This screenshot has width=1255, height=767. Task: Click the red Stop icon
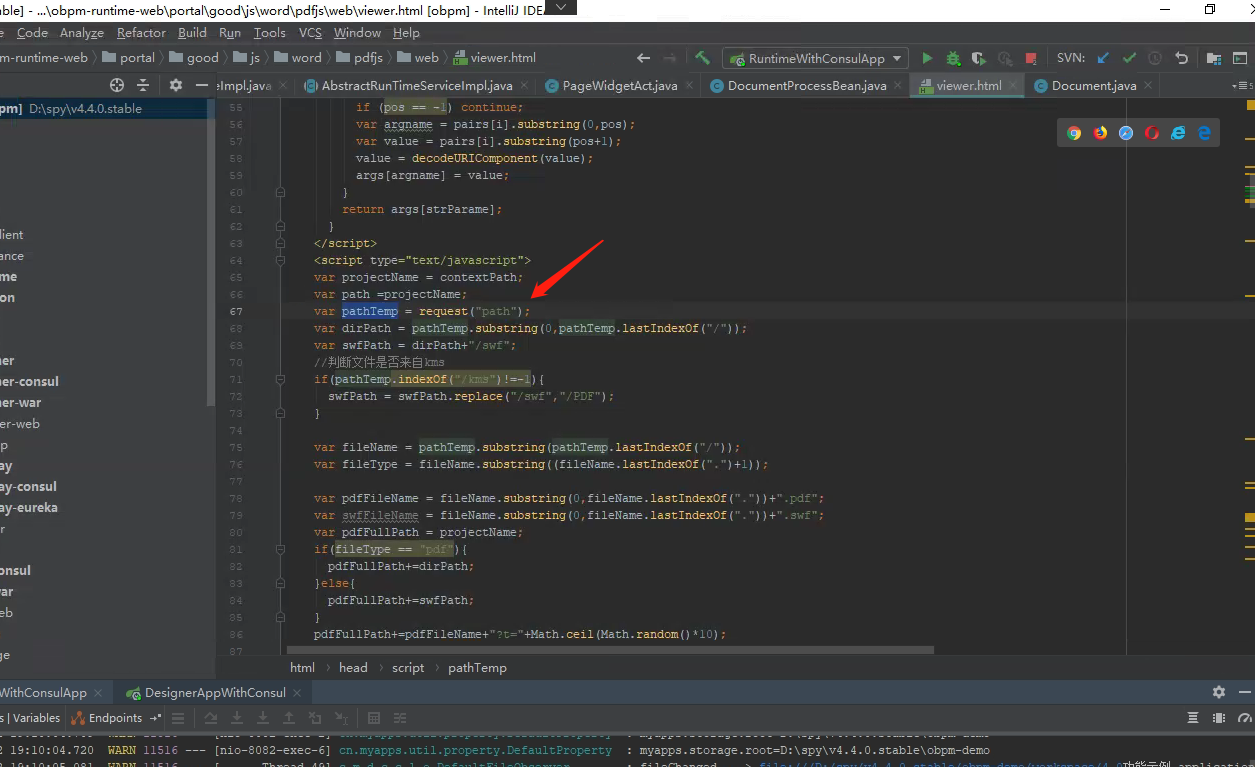(x=1031, y=58)
